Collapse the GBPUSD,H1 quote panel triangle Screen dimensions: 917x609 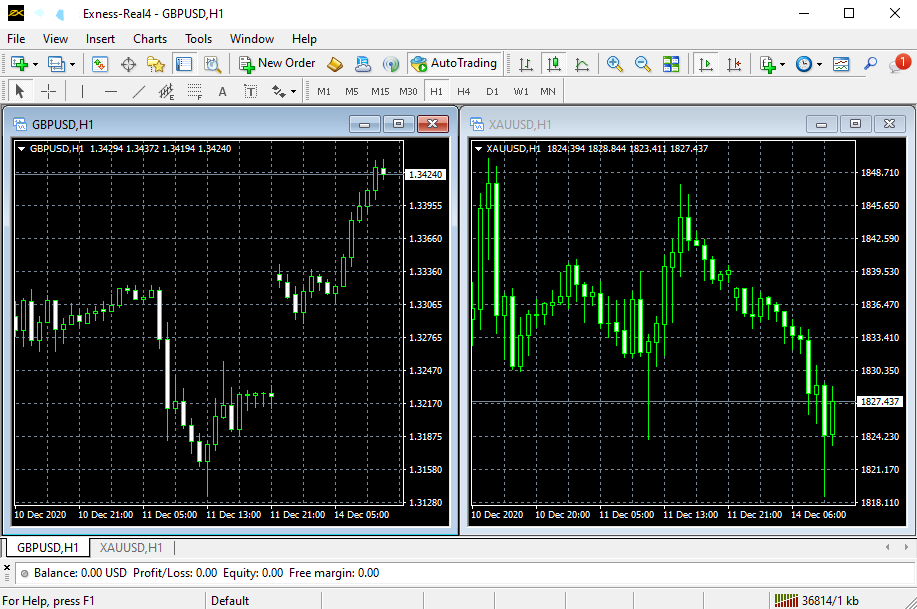pos(21,148)
